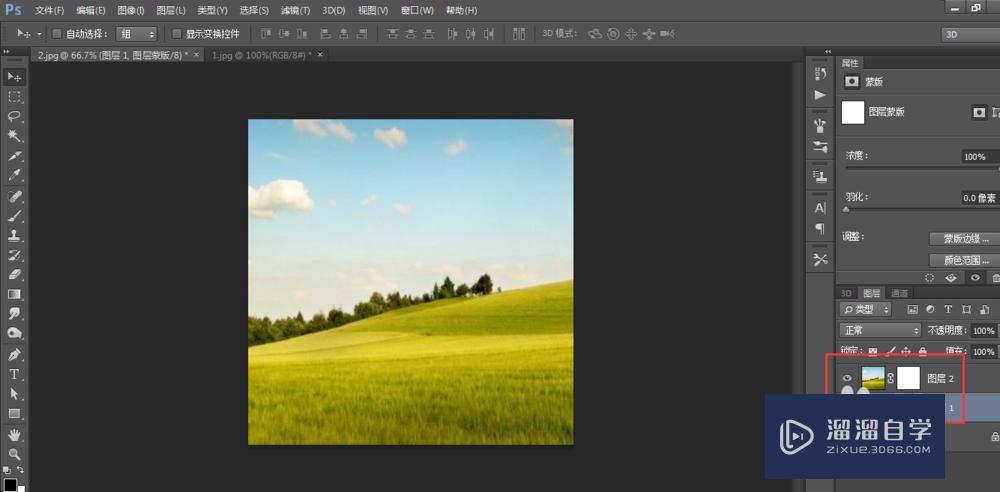Toggle pixel layer filter in Layers panel

[x=912, y=309]
